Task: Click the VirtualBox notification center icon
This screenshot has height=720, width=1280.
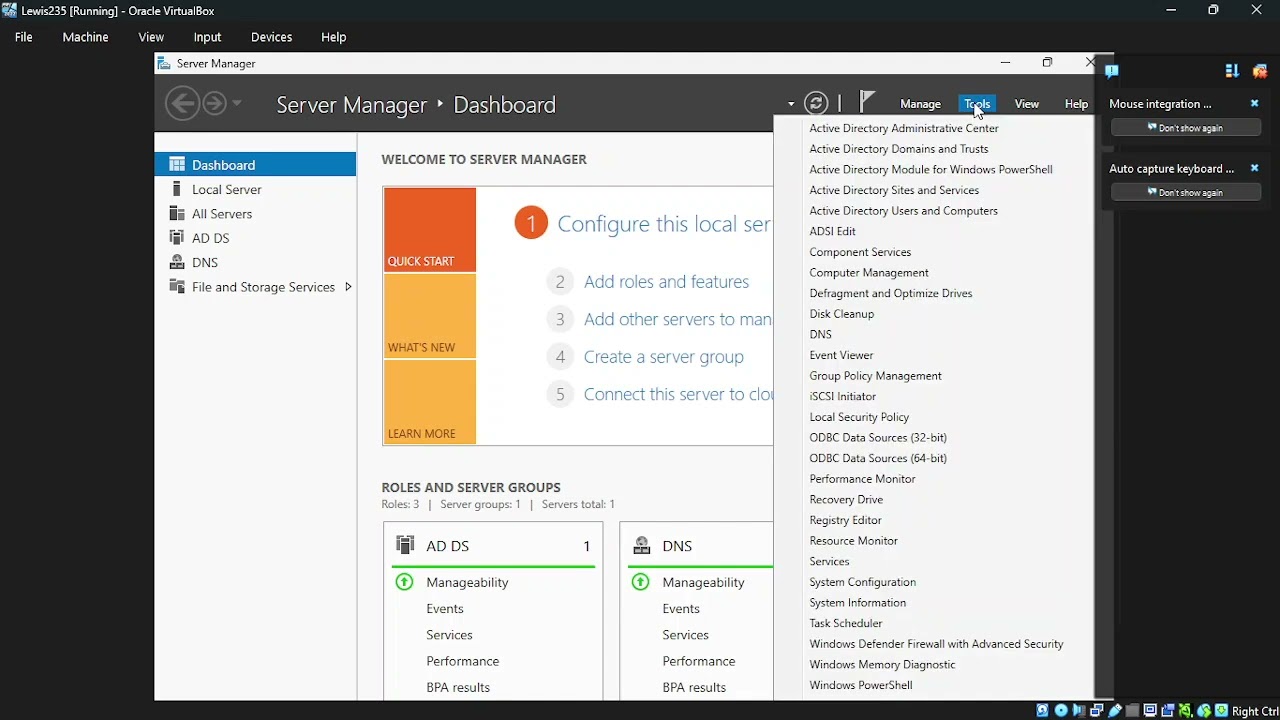Action: [1111, 71]
